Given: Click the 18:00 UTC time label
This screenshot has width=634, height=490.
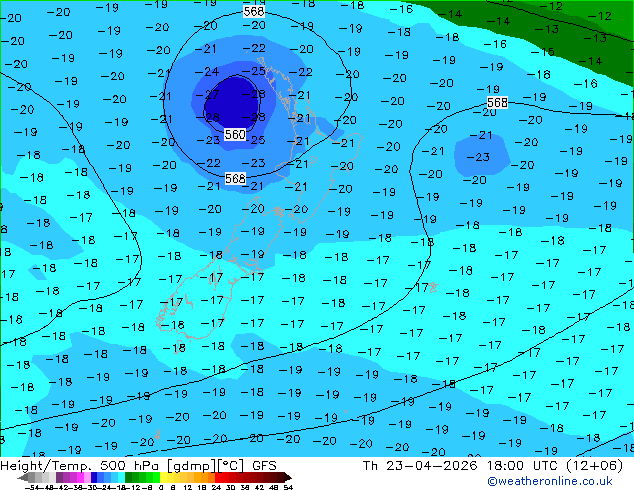Looking at the screenshot, I should [515, 465].
